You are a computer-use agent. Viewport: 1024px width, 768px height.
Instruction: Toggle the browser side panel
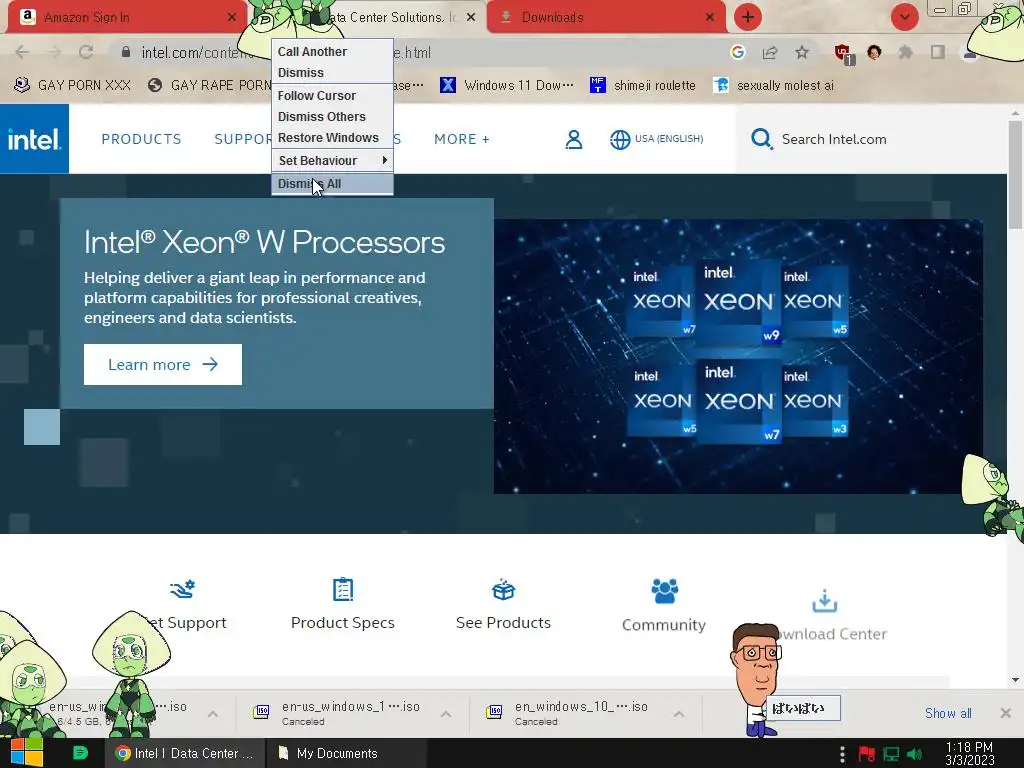click(938, 52)
